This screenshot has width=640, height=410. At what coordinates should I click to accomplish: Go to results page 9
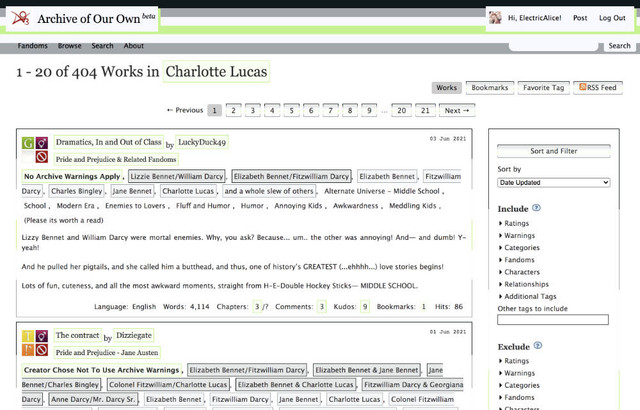point(369,111)
